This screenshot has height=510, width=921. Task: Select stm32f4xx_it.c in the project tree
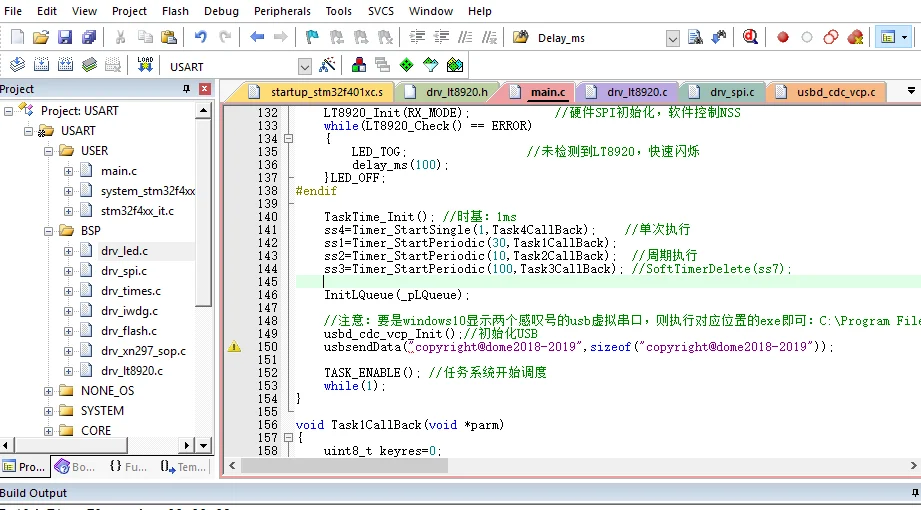click(x=137, y=211)
